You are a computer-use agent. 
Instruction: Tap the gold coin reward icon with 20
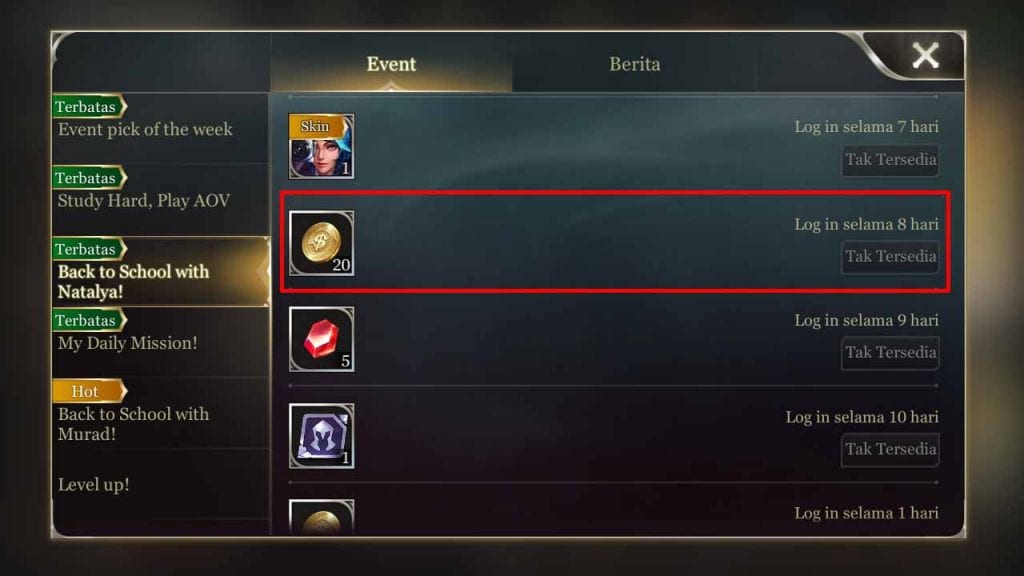321,243
